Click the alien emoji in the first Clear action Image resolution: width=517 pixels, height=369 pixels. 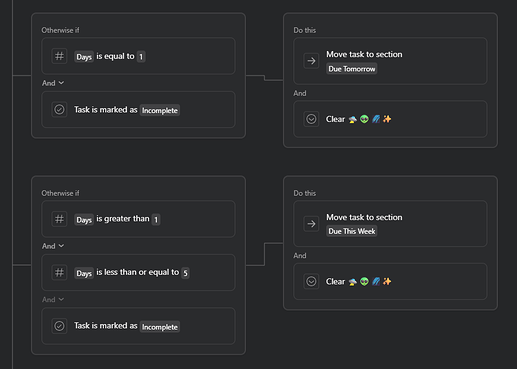[x=364, y=119]
